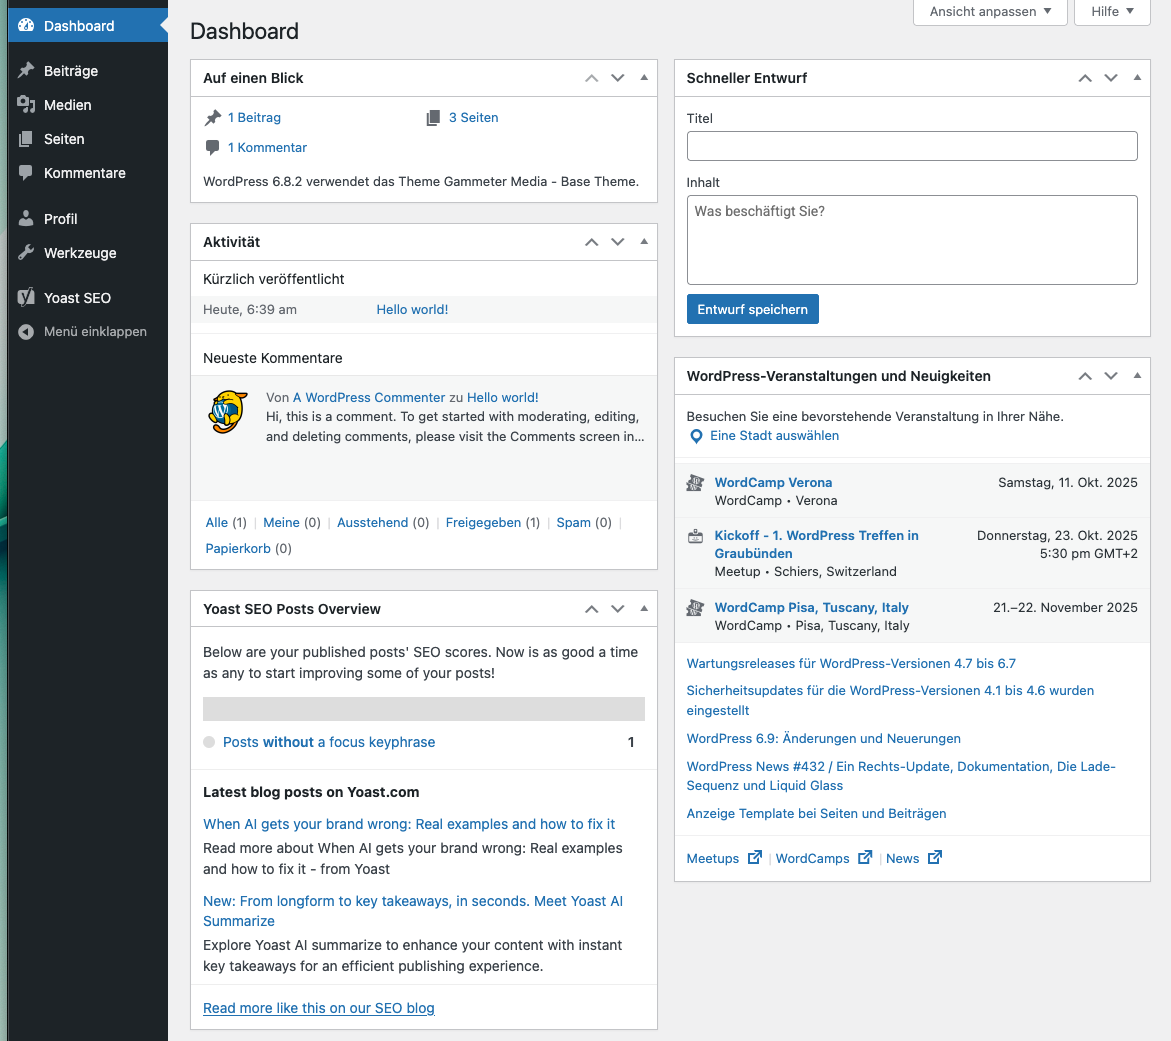Viewport: 1171px width, 1041px height.
Task: Open Seiten in the sidebar menu
Action: click(64, 139)
